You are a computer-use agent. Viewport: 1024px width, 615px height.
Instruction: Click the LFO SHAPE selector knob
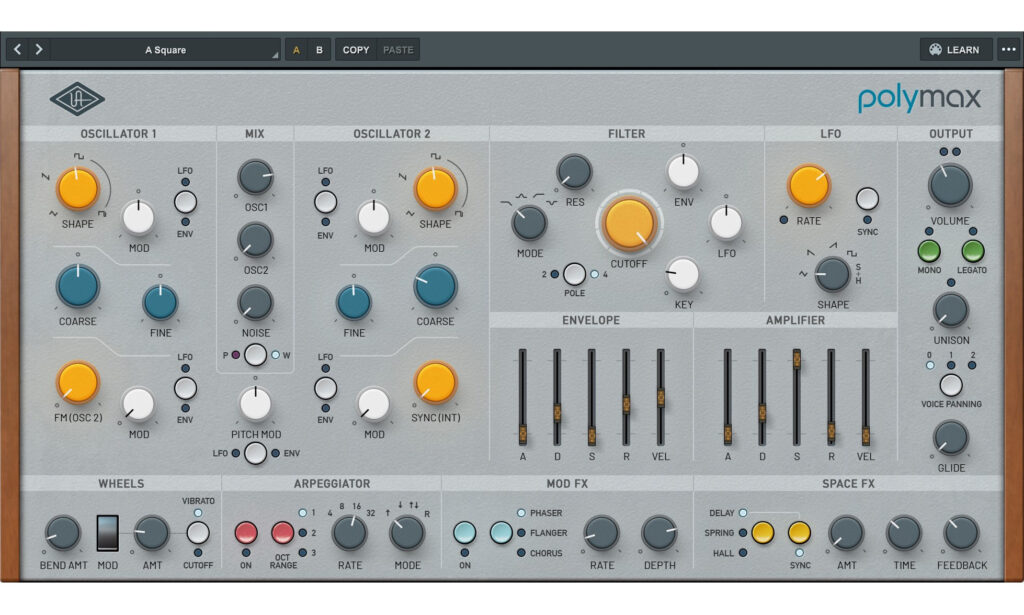click(831, 272)
